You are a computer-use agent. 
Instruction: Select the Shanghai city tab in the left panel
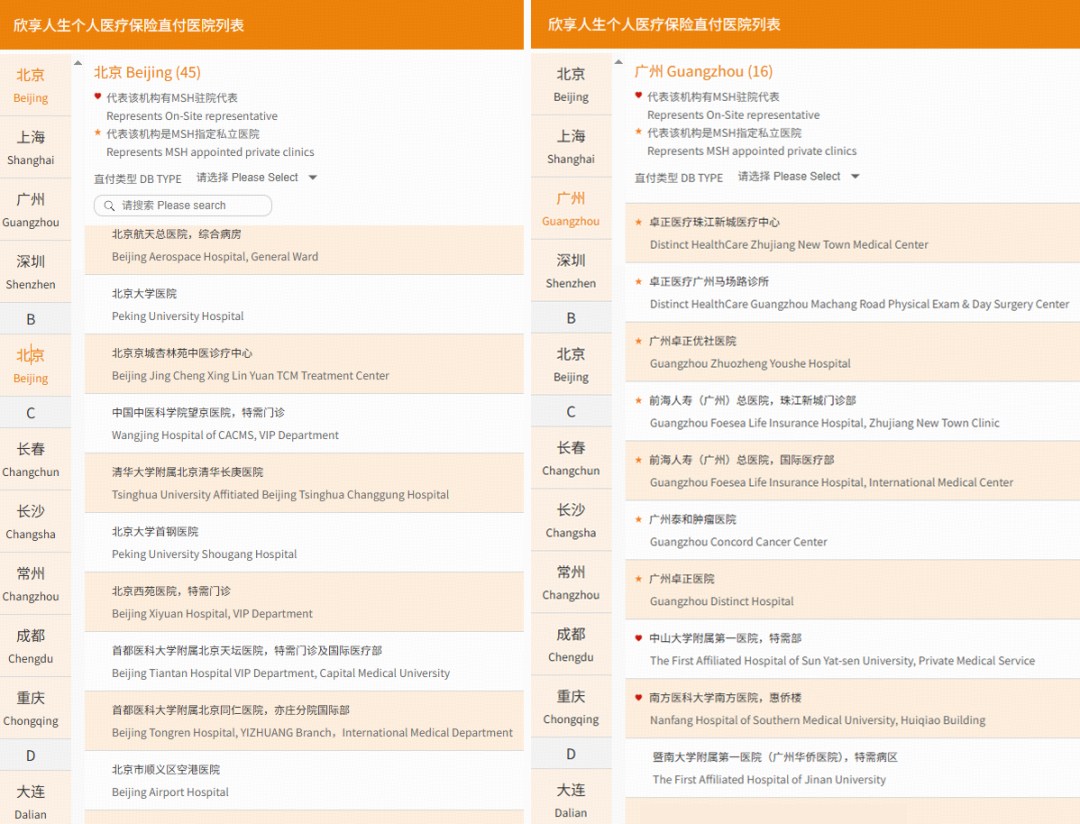point(31,147)
